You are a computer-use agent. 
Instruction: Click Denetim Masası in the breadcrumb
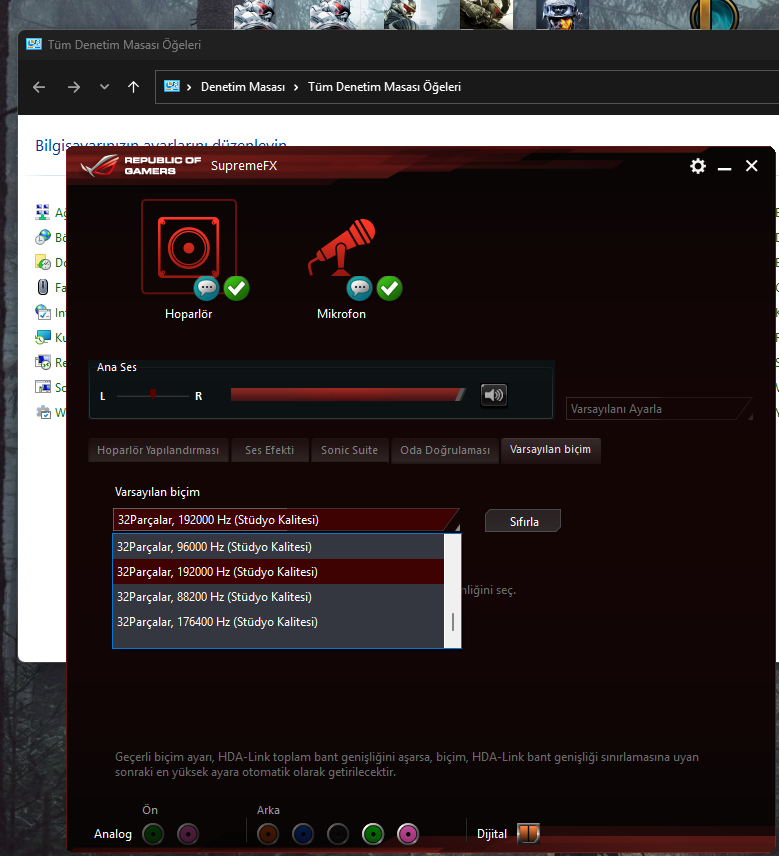(243, 87)
